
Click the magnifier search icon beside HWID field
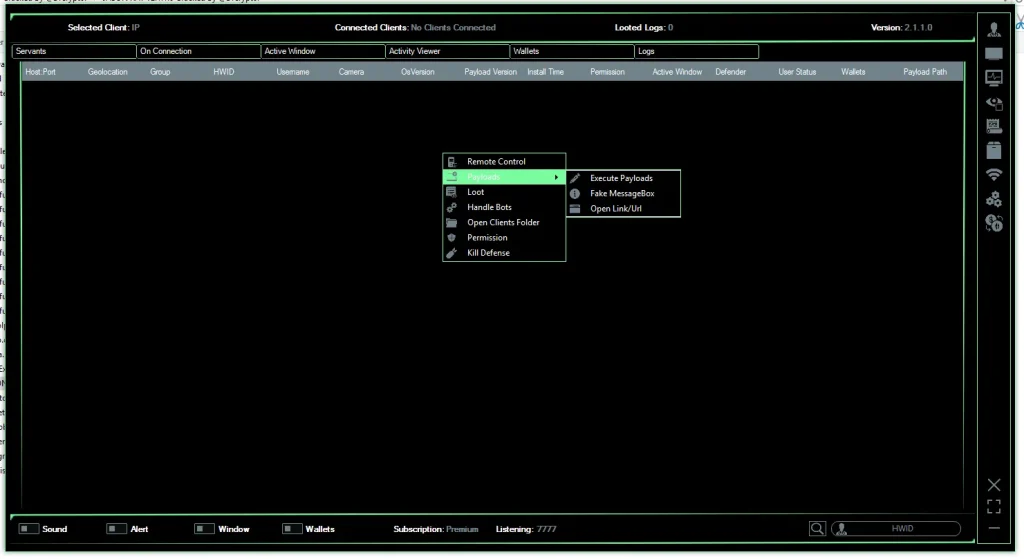click(x=817, y=529)
